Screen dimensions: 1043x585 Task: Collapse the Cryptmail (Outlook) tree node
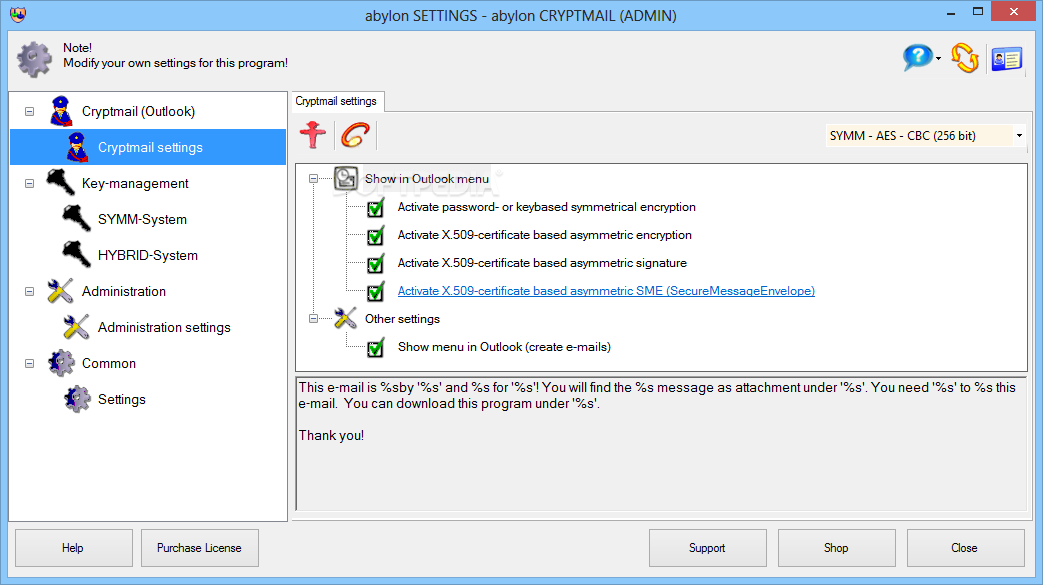[29, 111]
